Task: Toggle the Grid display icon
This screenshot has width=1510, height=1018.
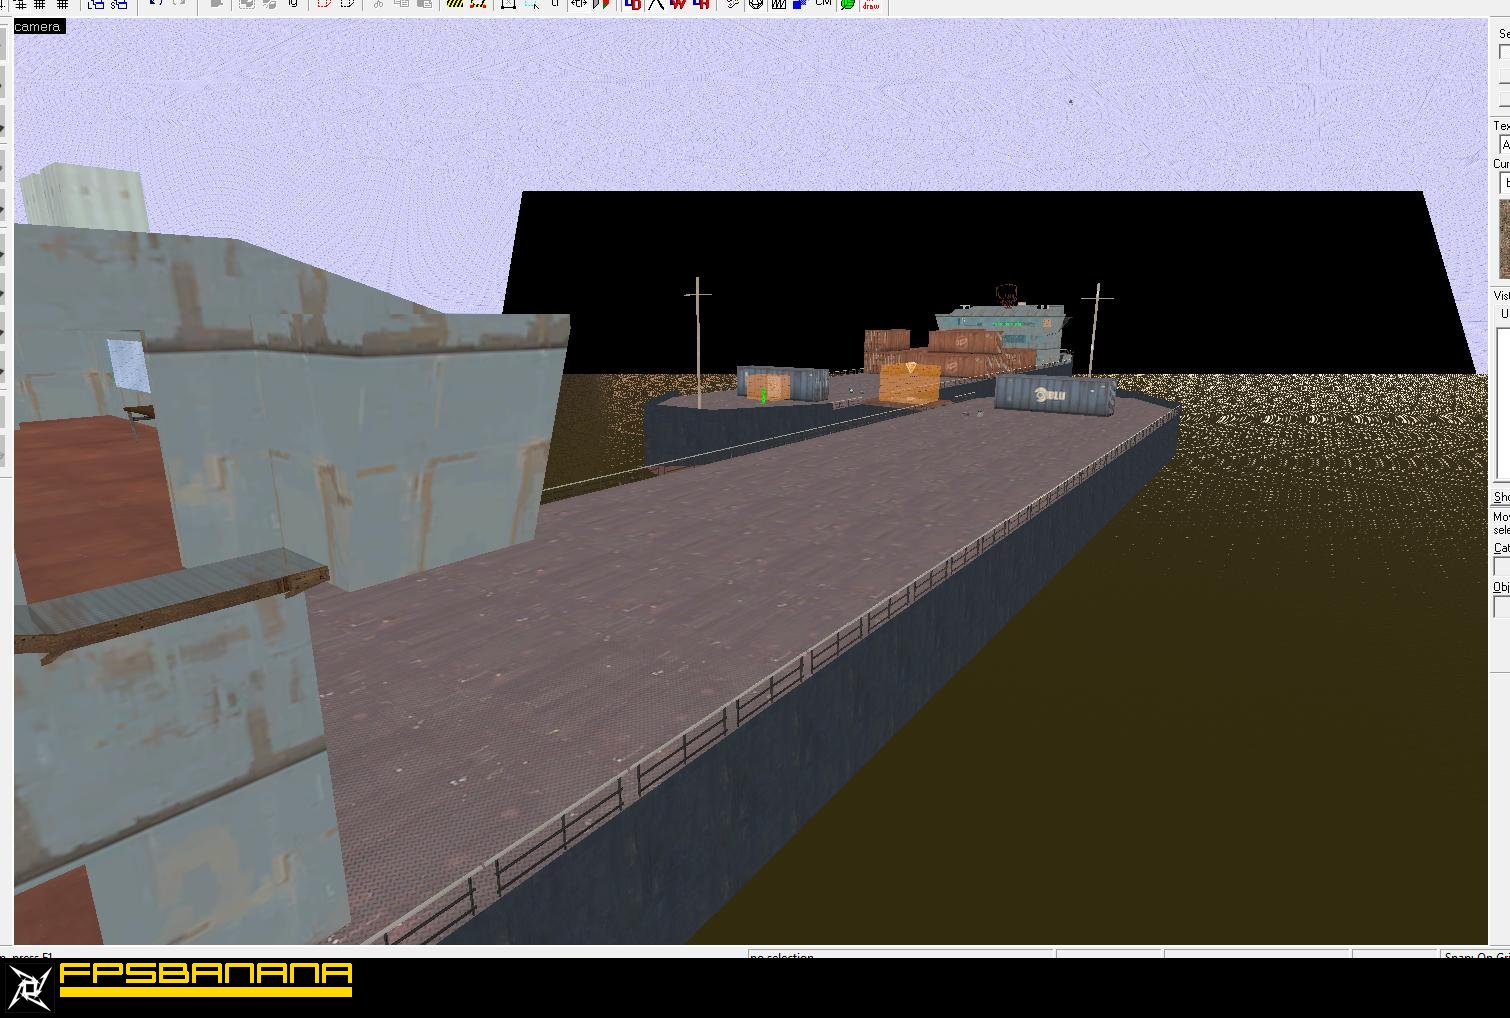Action: 19,5
